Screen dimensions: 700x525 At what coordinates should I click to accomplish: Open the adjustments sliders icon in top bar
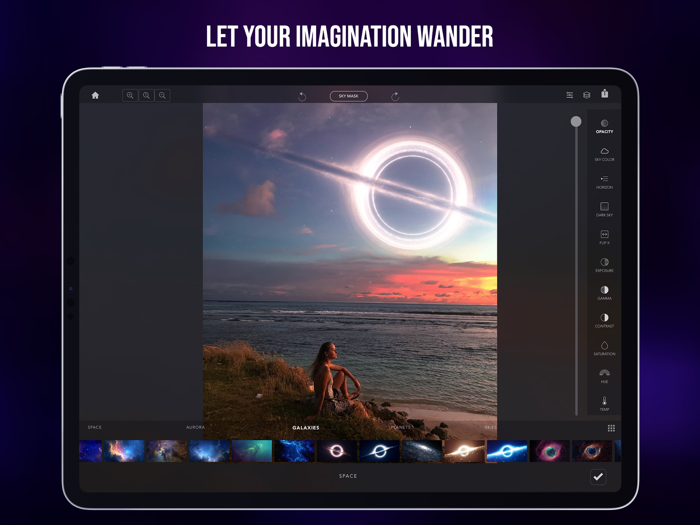coord(570,95)
